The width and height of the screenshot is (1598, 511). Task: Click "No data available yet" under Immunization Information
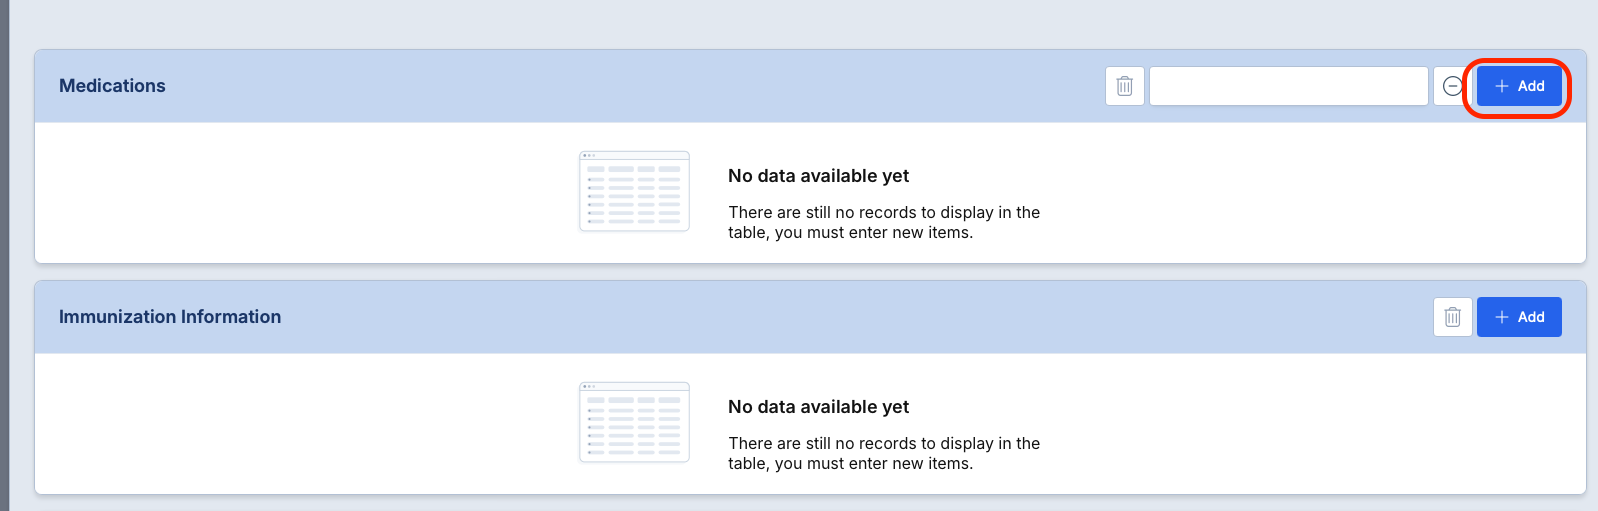tap(818, 407)
